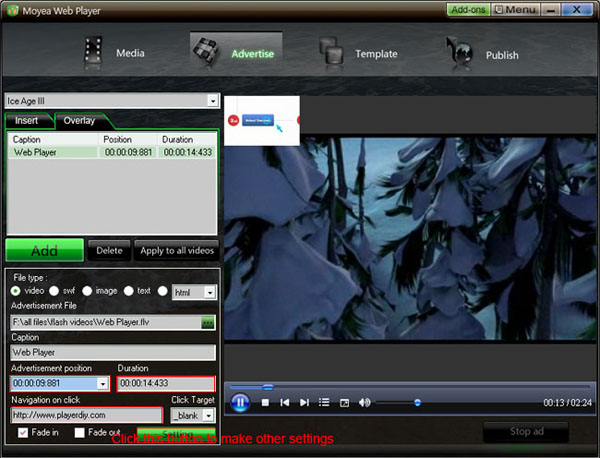Switch to the Overlay tab

pyautogui.click(x=79, y=121)
